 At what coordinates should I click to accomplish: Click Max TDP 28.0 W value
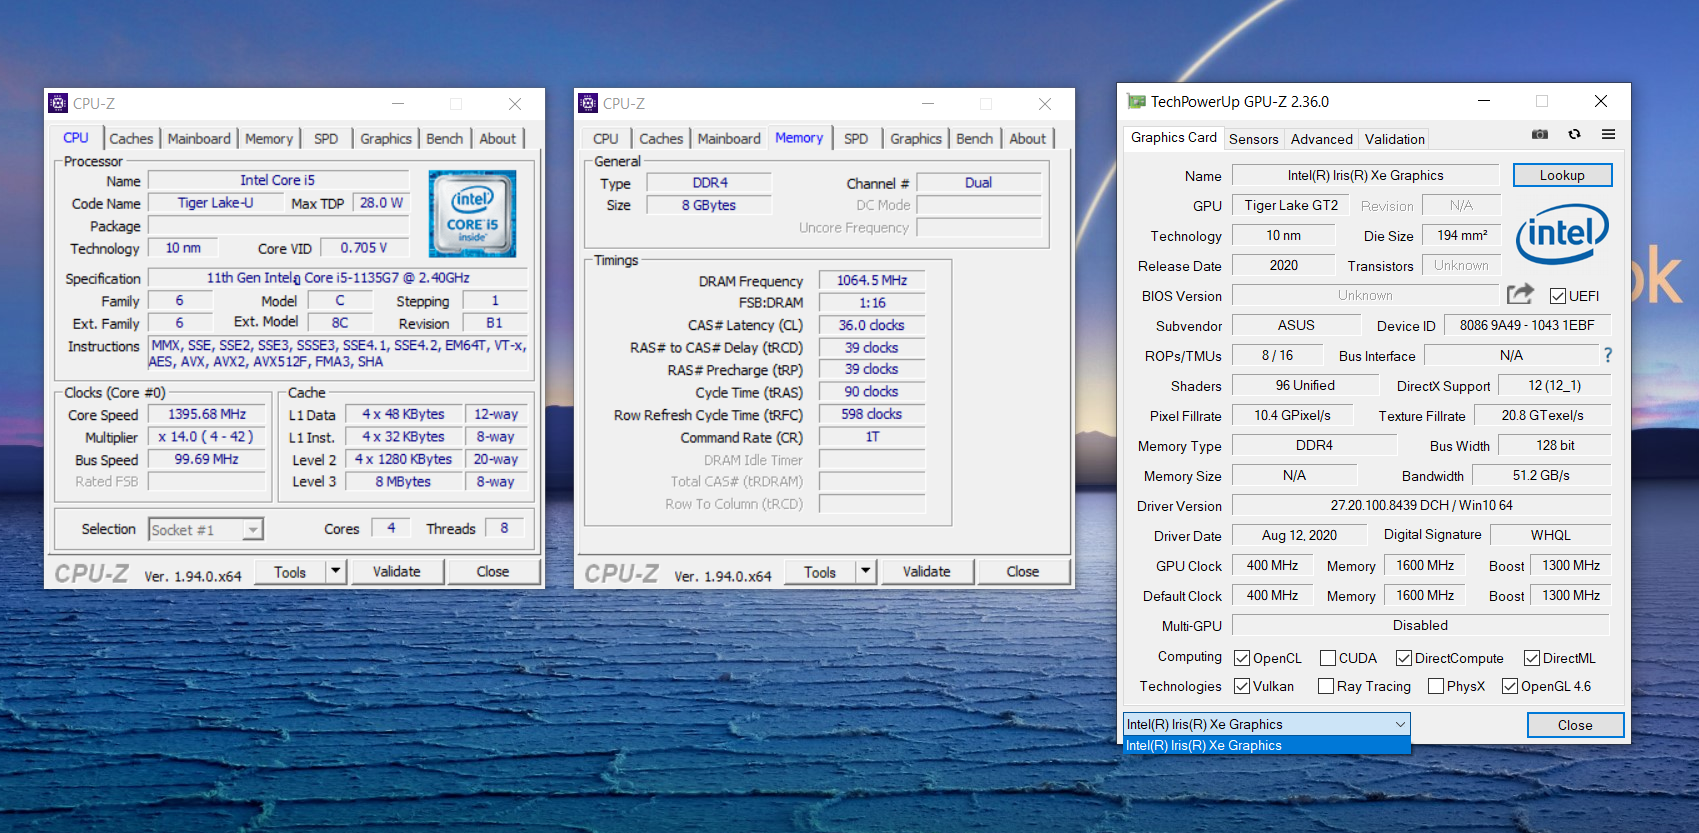[x=381, y=203]
